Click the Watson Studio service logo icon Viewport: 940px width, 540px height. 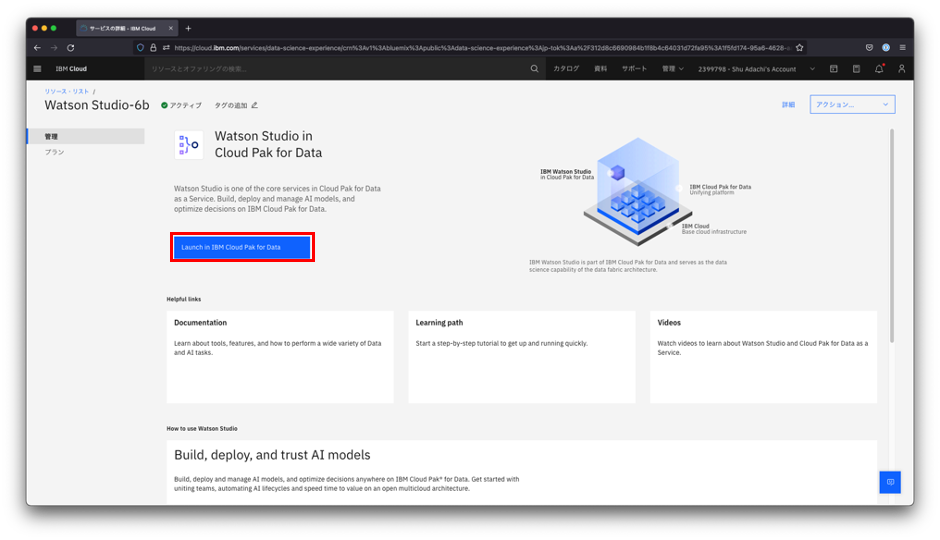click(x=189, y=144)
